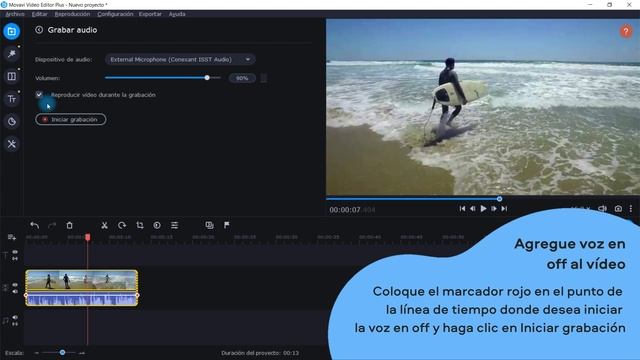This screenshot has width=640, height=360.
Task: Go back from Grabar audio panel
Action: point(39,30)
